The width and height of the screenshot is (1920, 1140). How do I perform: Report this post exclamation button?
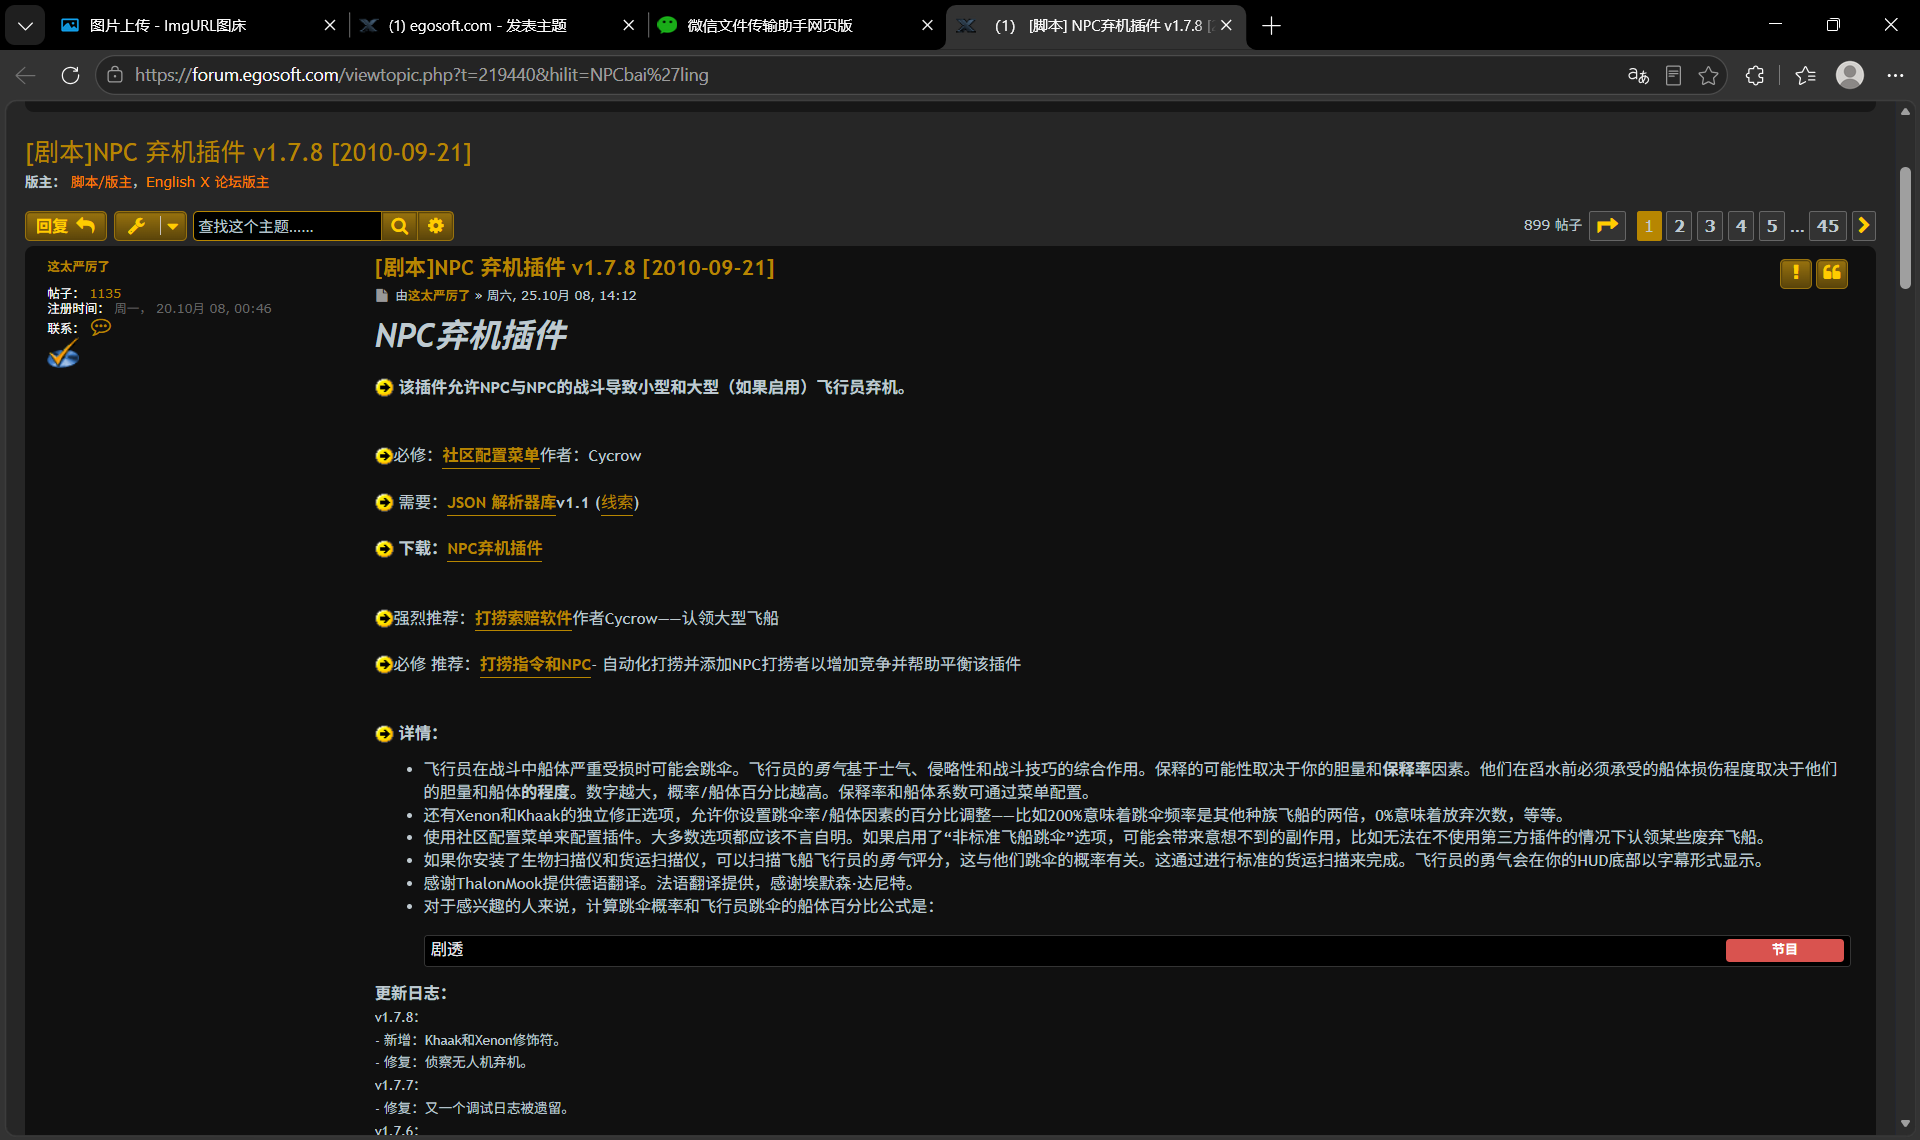(x=1796, y=273)
